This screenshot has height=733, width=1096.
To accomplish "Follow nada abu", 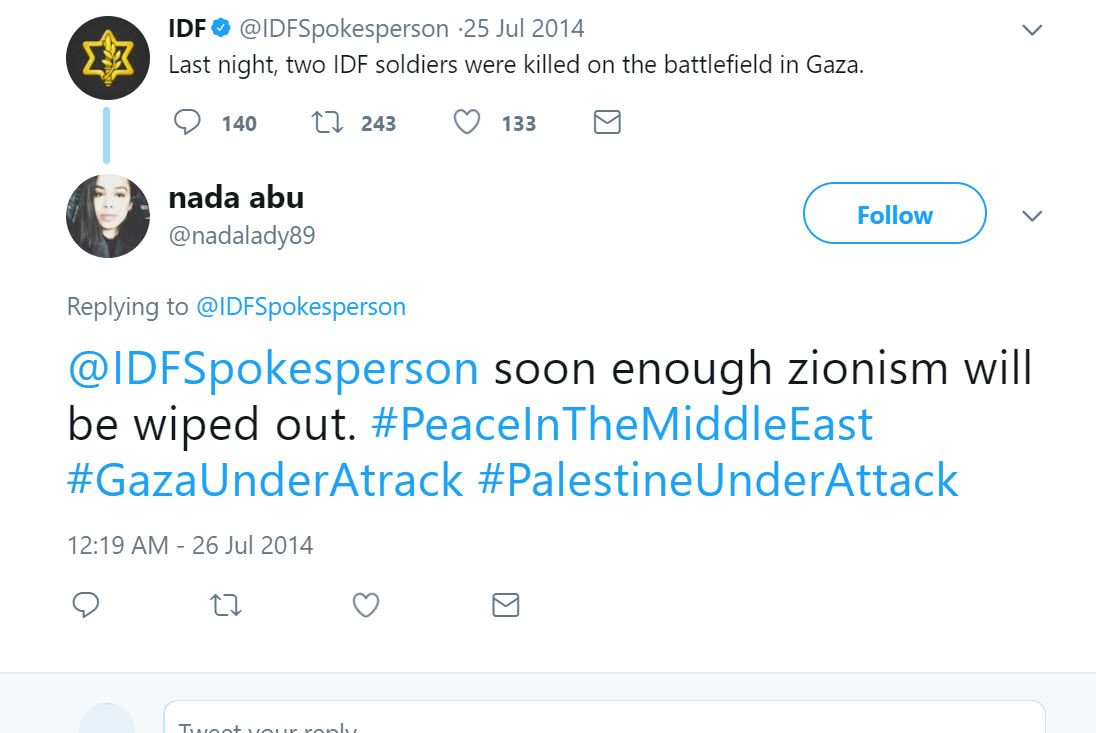I will point(894,214).
